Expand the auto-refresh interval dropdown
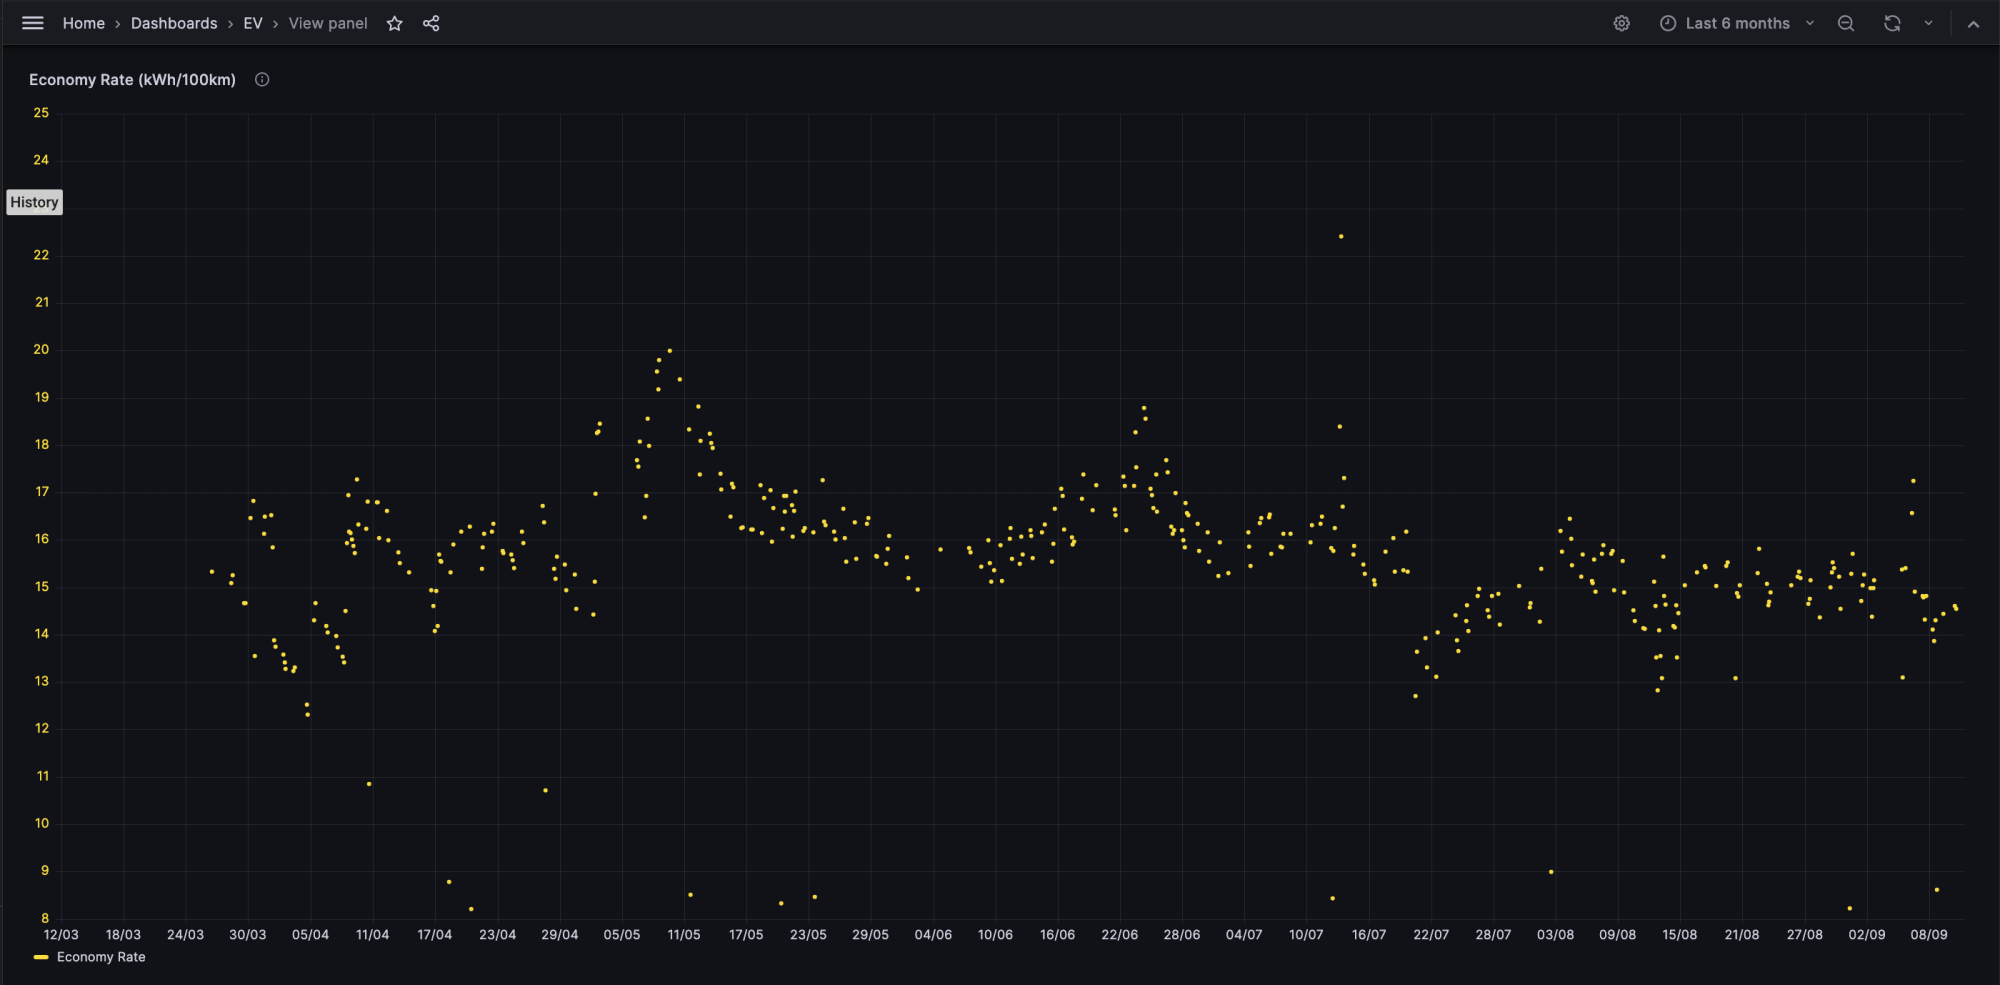 pos(1928,23)
